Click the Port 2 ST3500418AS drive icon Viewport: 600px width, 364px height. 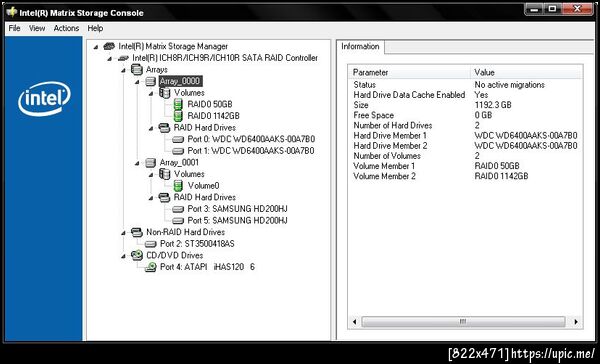point(150,244)
